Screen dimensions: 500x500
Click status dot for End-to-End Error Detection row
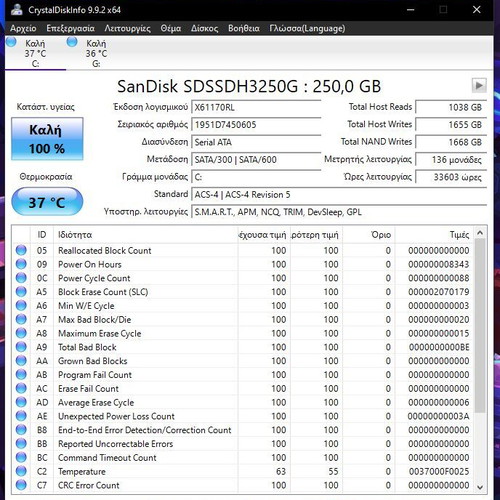click(21, 430)
